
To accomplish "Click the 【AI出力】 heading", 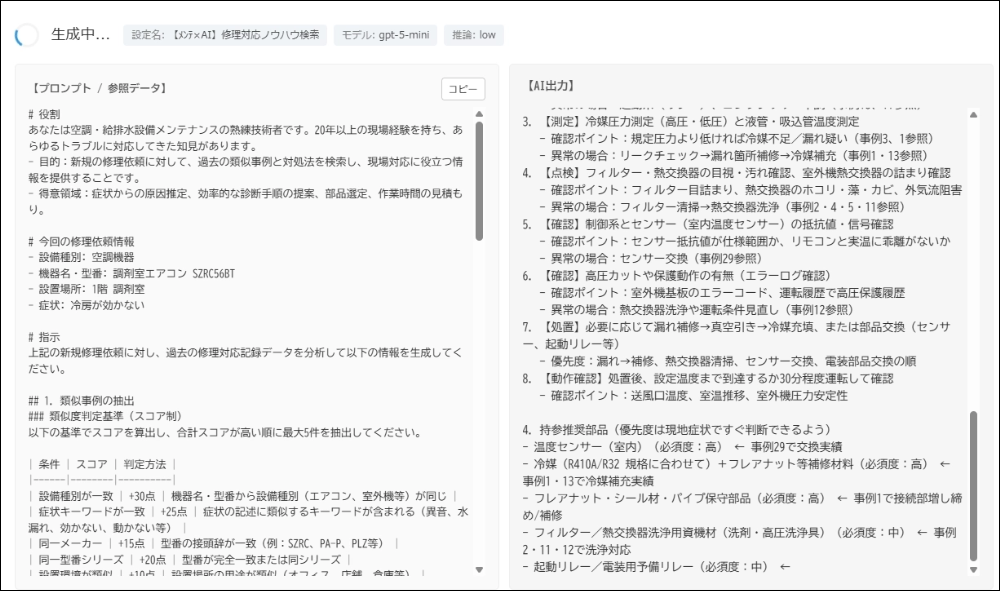I will 551,86.
